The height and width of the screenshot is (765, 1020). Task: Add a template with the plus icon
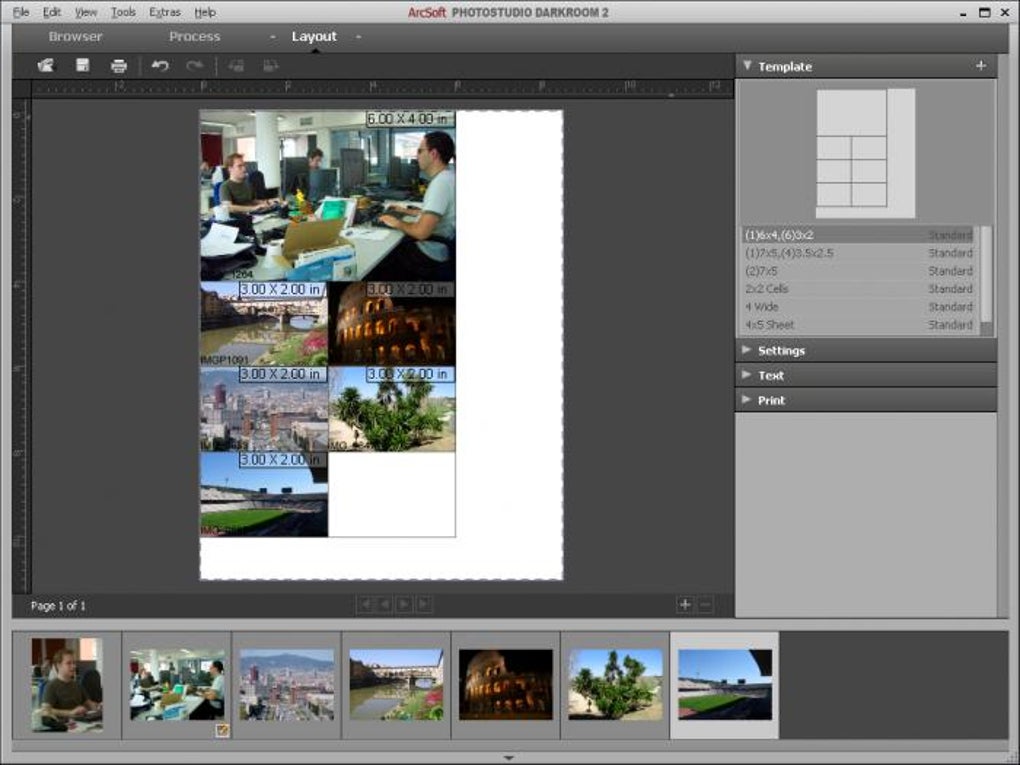[x=980, y=66]
